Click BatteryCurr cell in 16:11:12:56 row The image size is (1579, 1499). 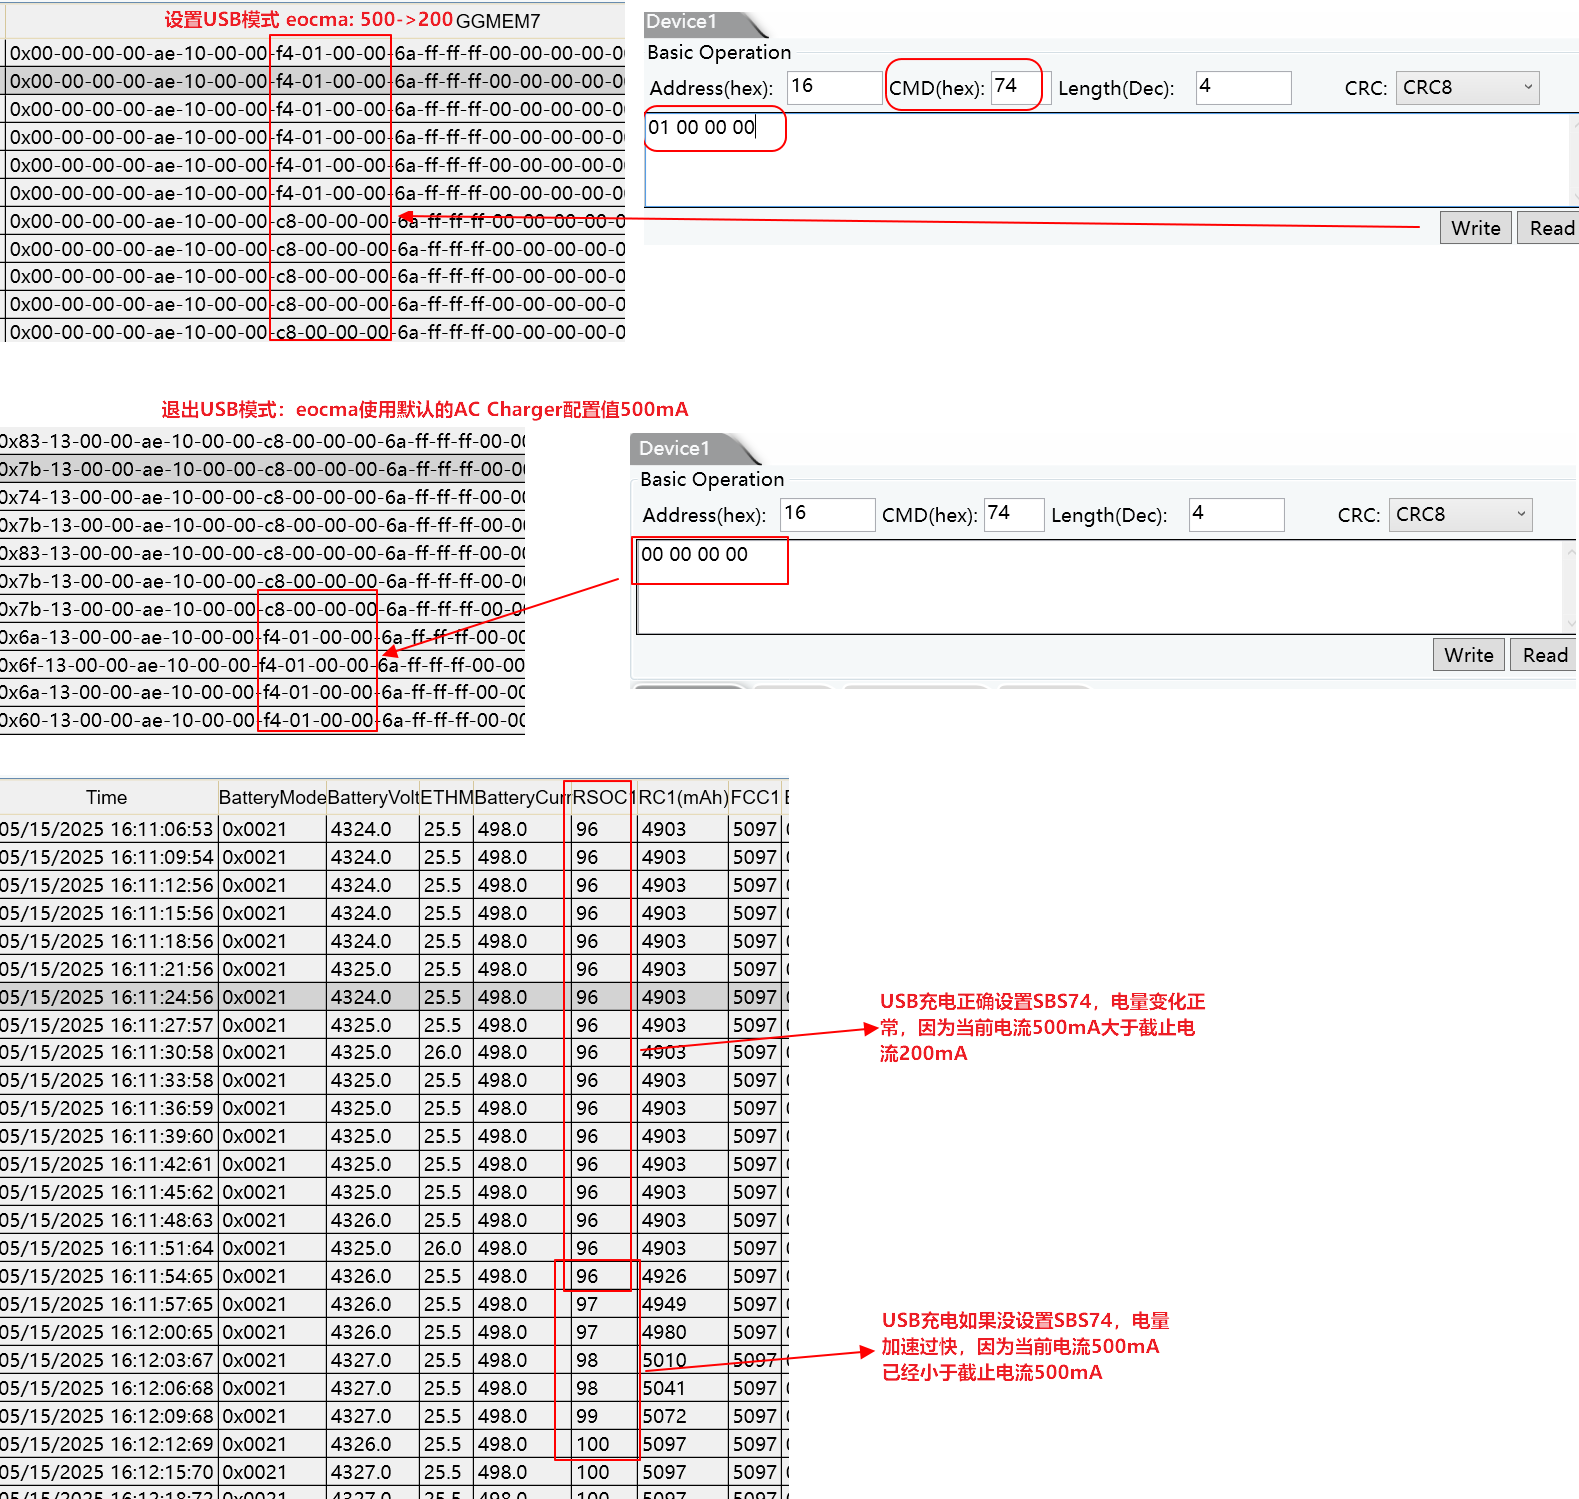(x=520, y=885)
